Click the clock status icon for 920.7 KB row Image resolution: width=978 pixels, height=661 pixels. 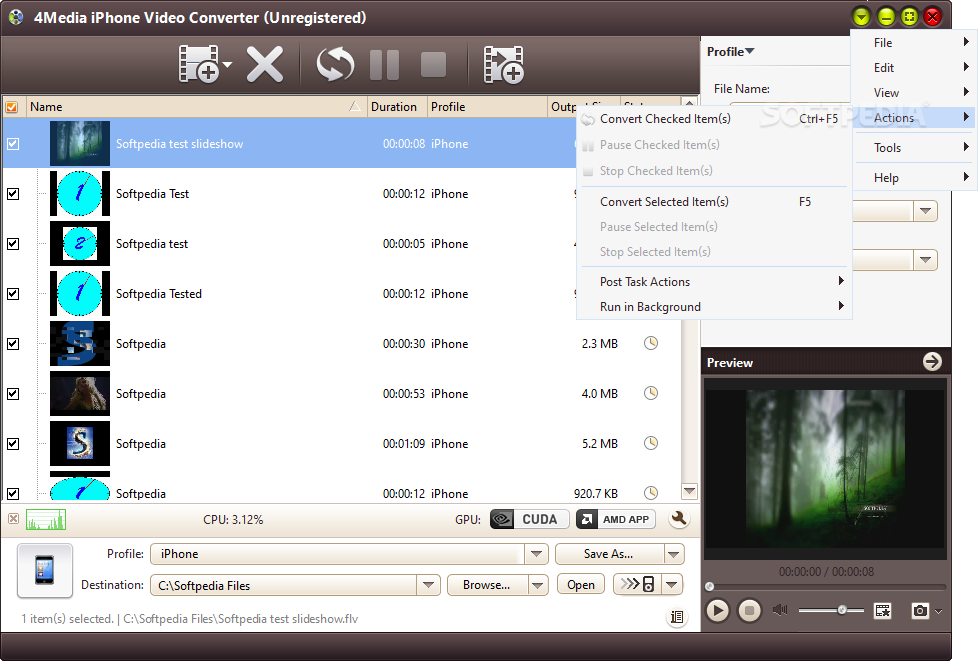pyautogui.click(x=651, y=493)
